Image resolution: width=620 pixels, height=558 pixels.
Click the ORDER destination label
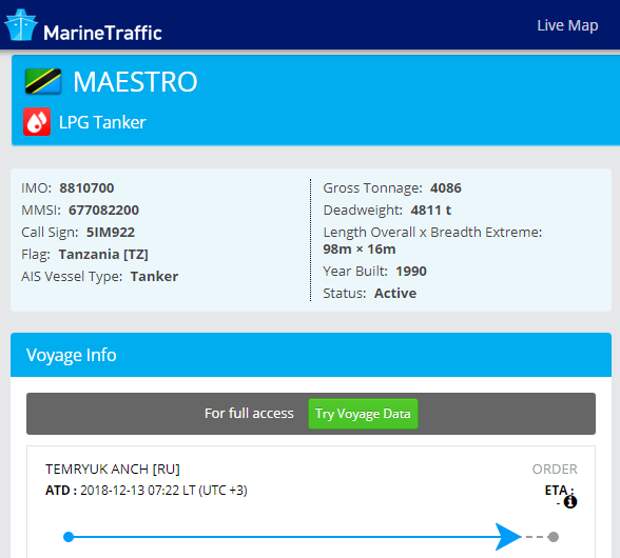(554, 469)
